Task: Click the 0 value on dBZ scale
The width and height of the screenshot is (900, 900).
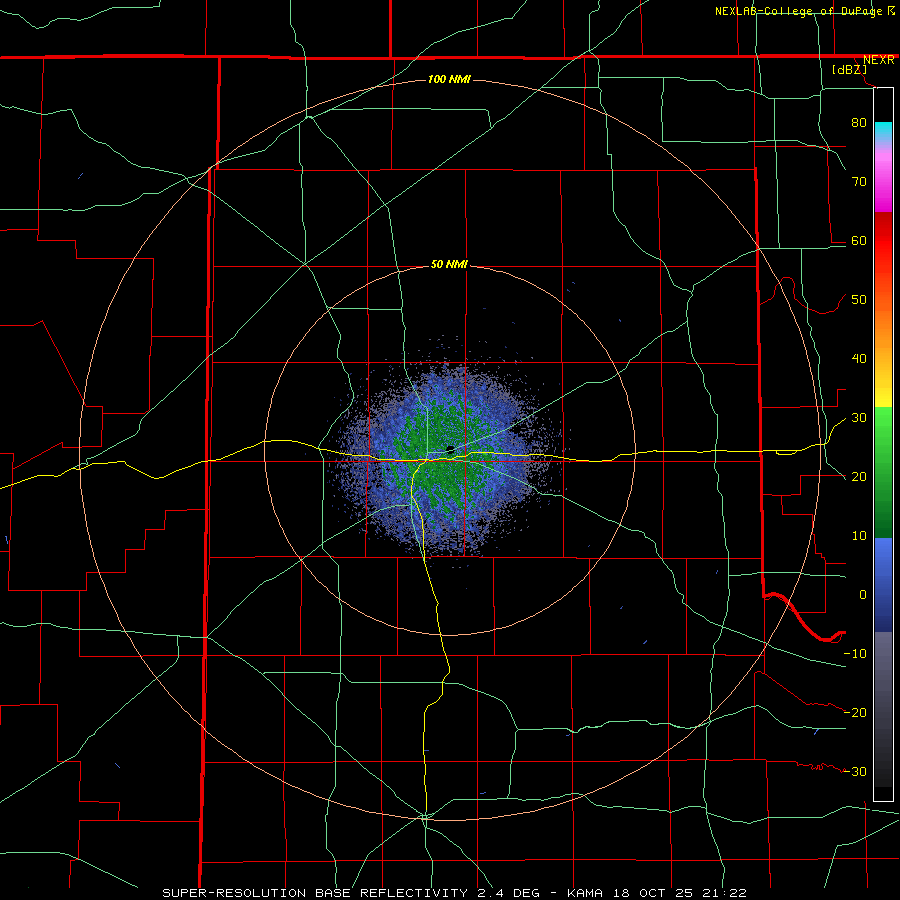Action: [x=863, y=595]
